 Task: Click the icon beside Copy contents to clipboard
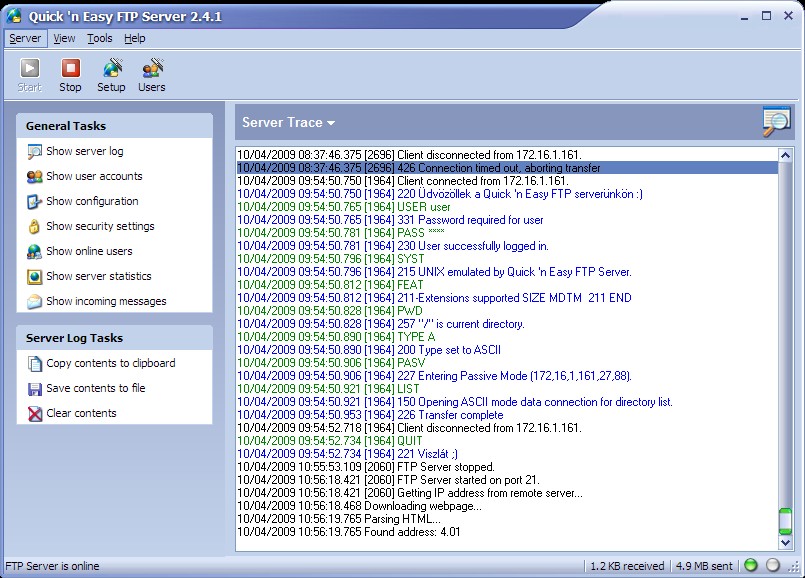click(34, 364)
